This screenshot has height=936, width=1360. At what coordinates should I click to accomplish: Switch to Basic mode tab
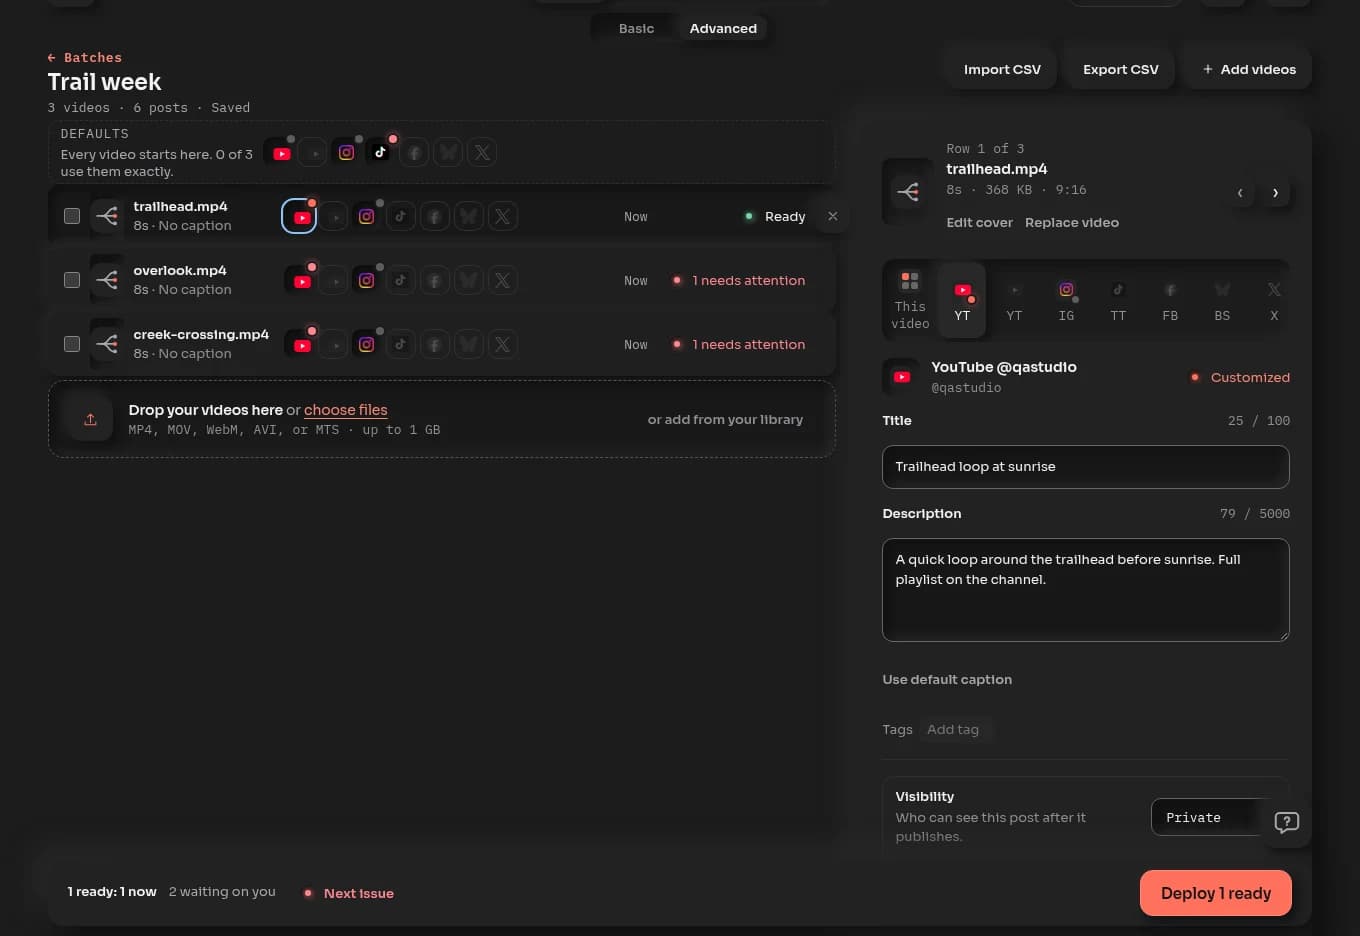tap(636, 28)
